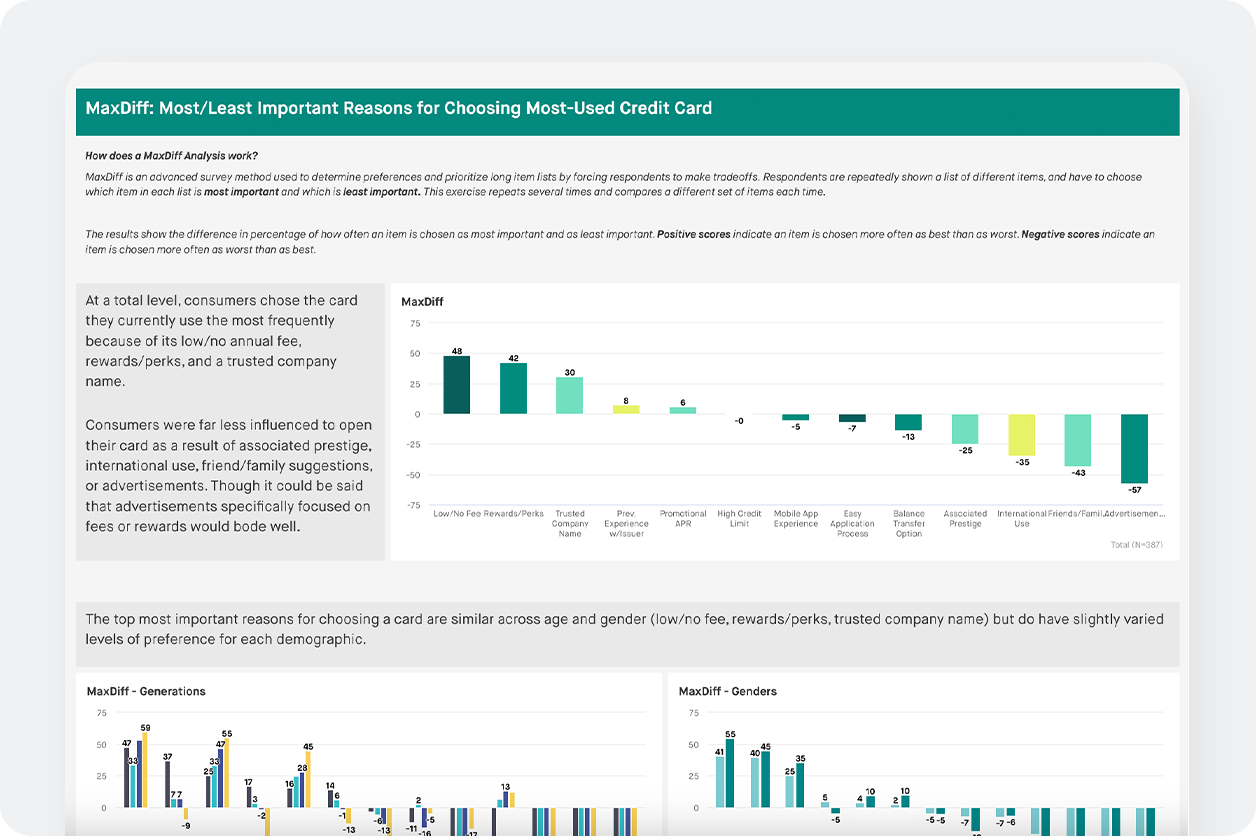1256x836 pixels.
Task: Click the 'Prev. Experience w/Issuer' axis label
Action: (x=626, y=524)
